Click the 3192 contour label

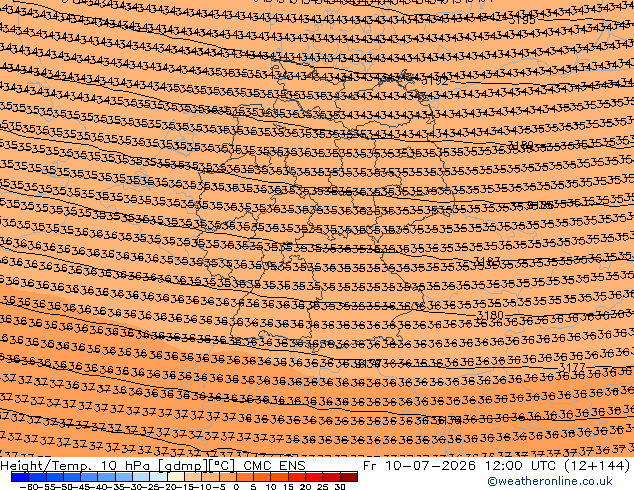pos(435,81)
